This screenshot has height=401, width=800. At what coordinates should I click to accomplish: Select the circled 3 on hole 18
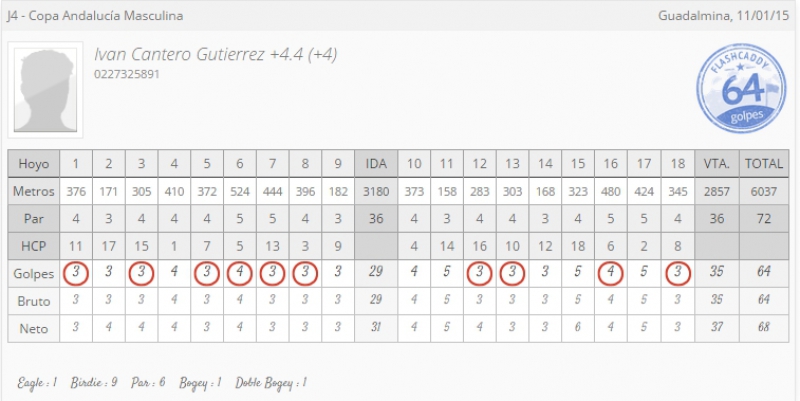point(678,273)
